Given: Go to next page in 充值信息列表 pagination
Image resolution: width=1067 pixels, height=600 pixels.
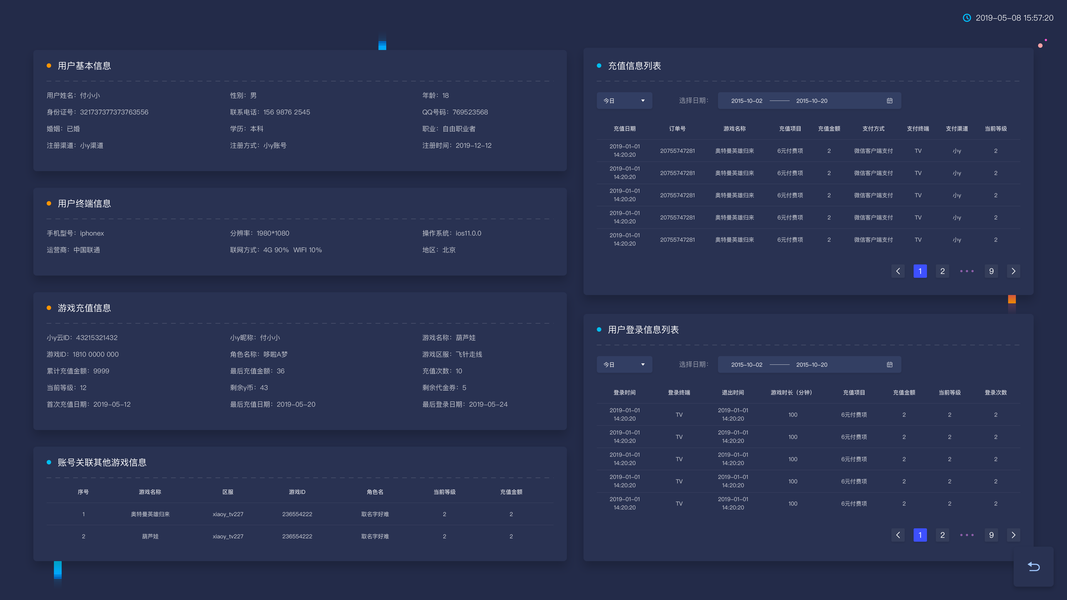Looking at the screenshot, I should pos(1013,271).
